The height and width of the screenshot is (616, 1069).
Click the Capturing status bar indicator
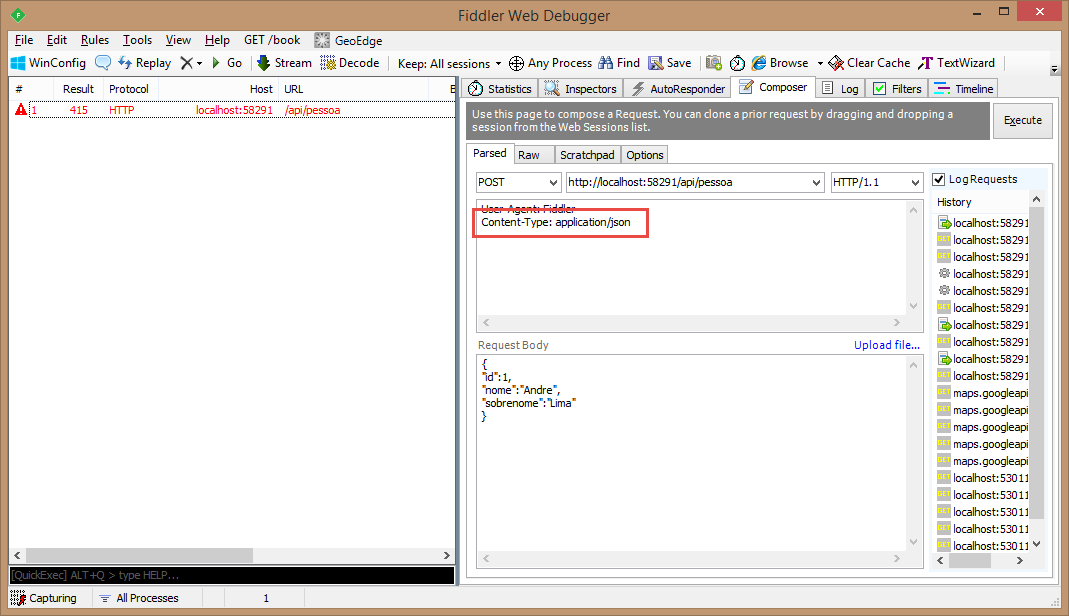point(44,598)
